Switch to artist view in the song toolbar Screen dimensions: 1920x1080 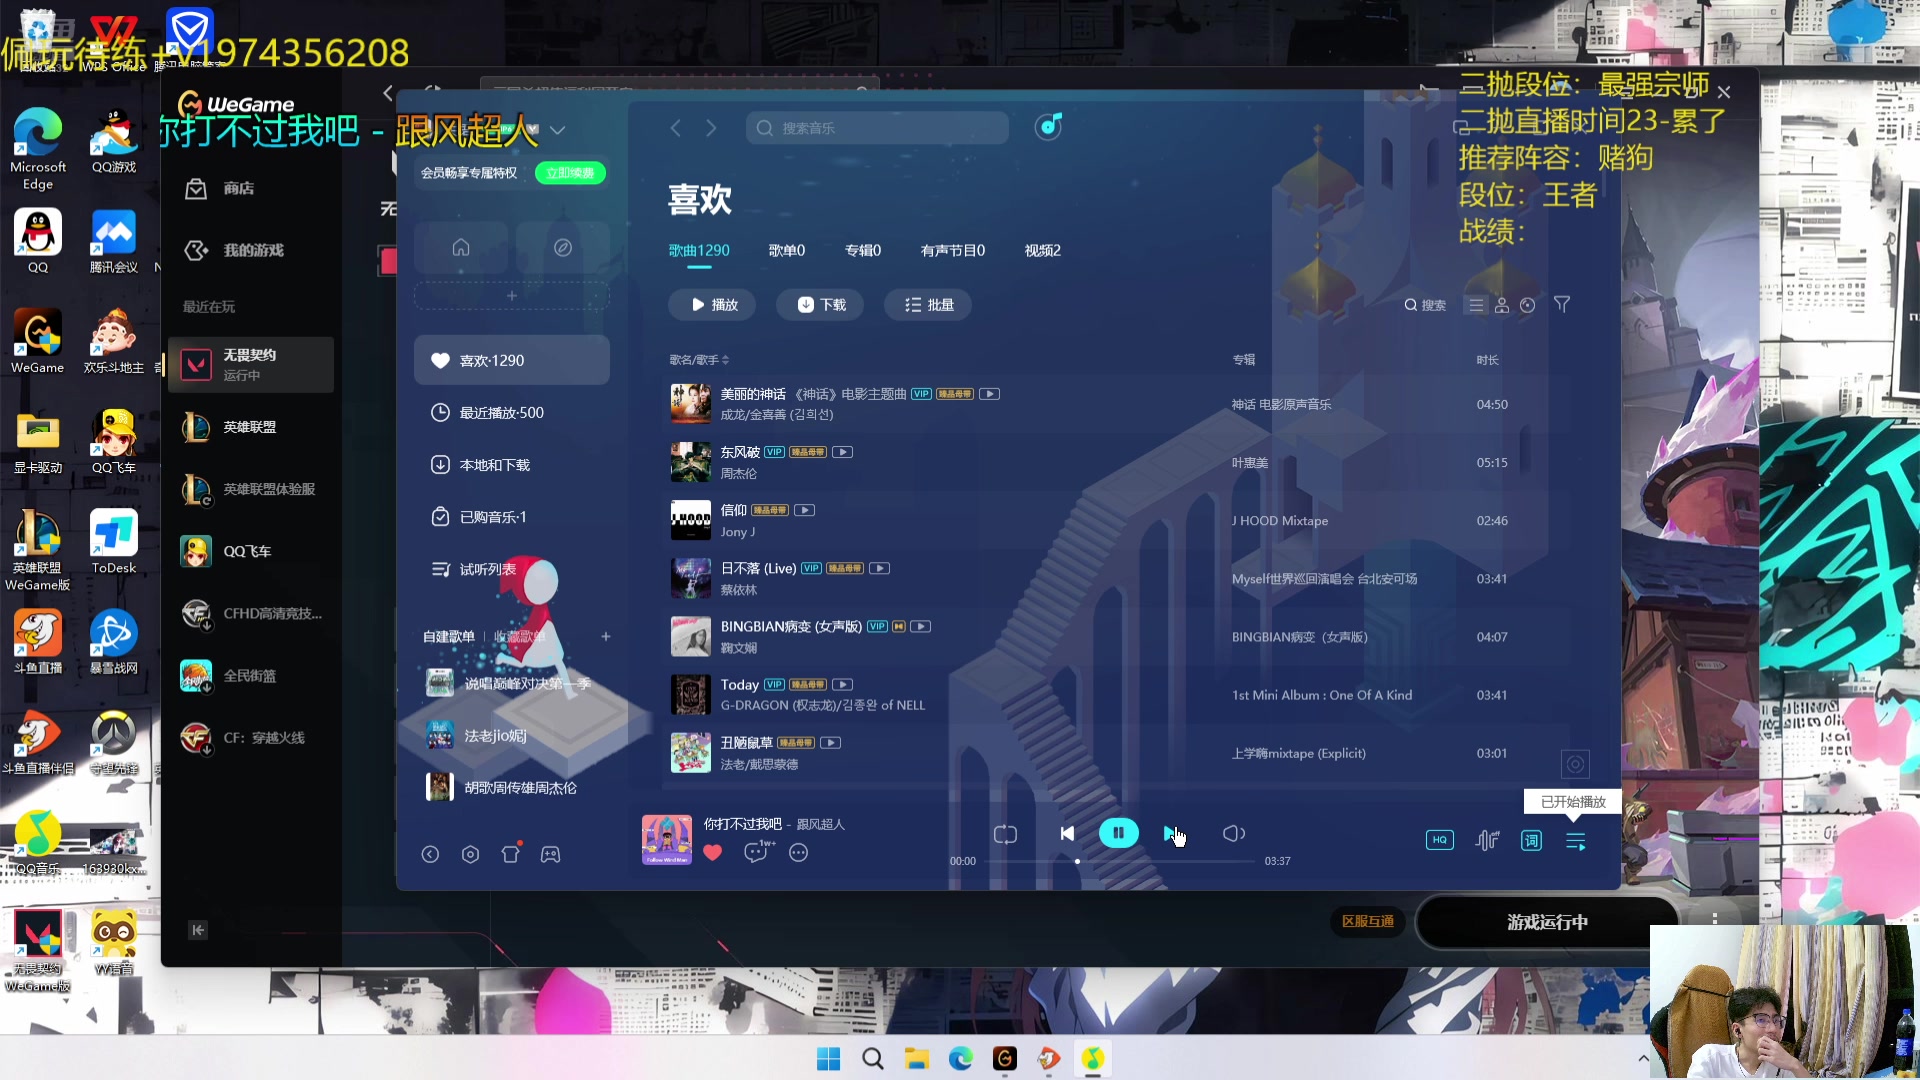[x=1502, y=305]
